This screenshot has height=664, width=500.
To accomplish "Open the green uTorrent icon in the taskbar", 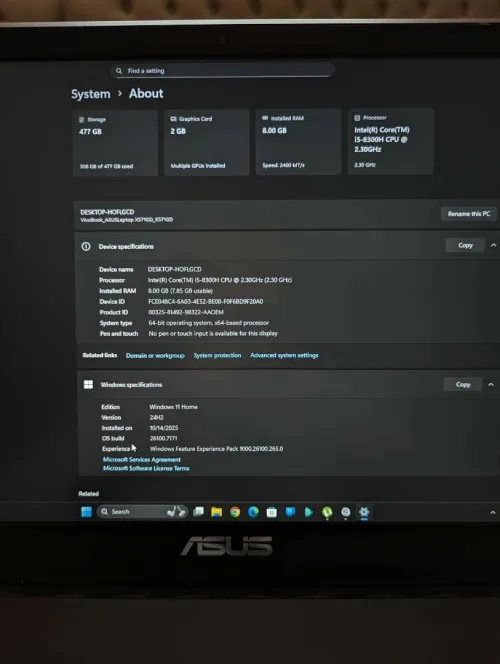I will tap(327, 512).
